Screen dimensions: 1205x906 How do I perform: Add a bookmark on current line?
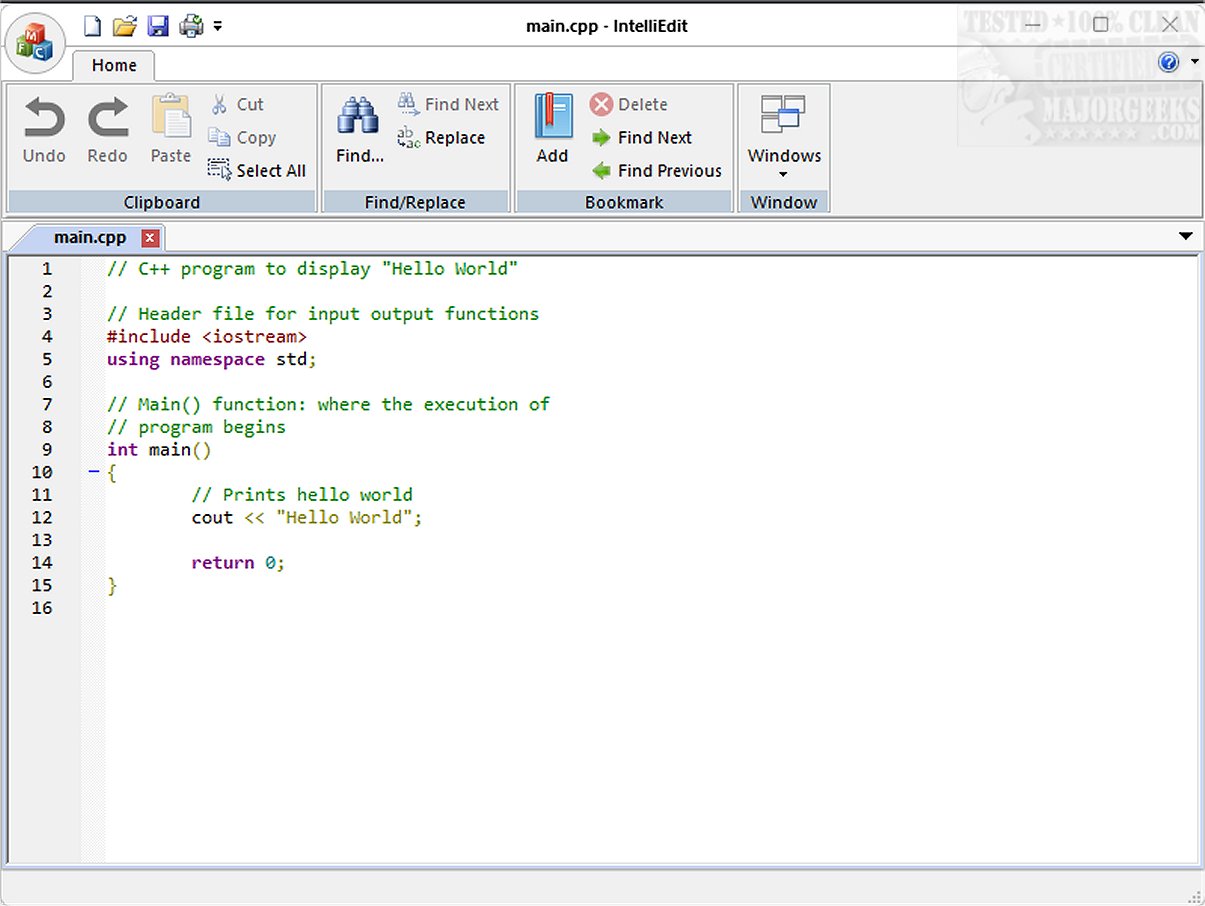point(552,130)
